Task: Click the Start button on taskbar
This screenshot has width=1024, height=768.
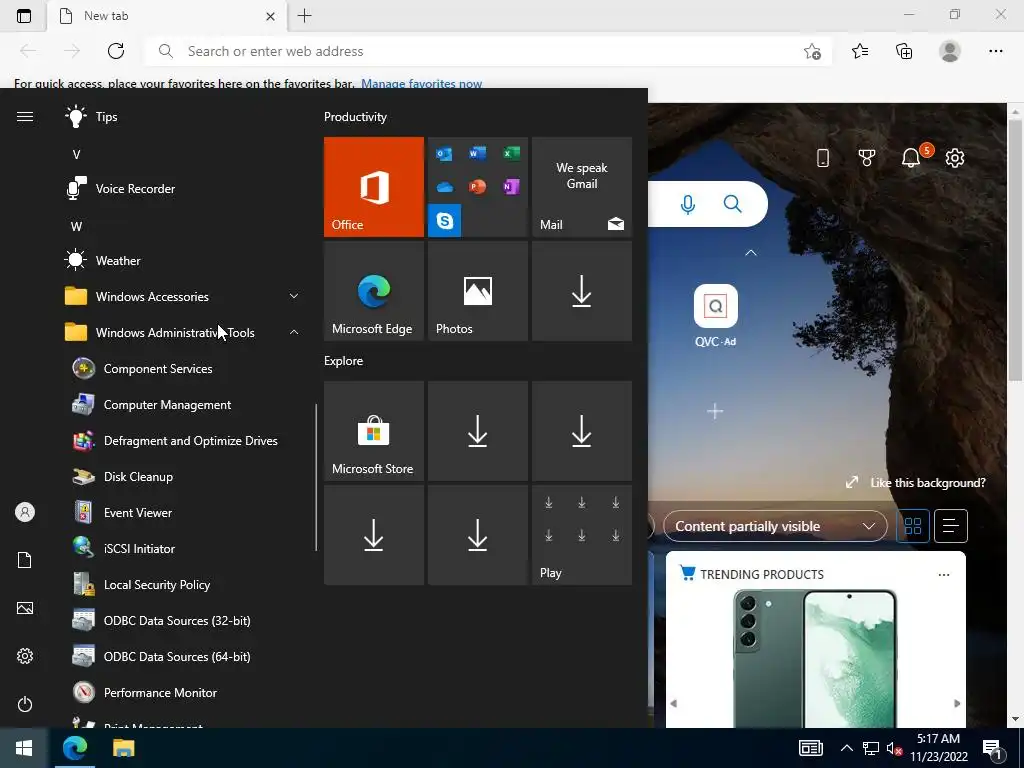Action: point(24,748)
